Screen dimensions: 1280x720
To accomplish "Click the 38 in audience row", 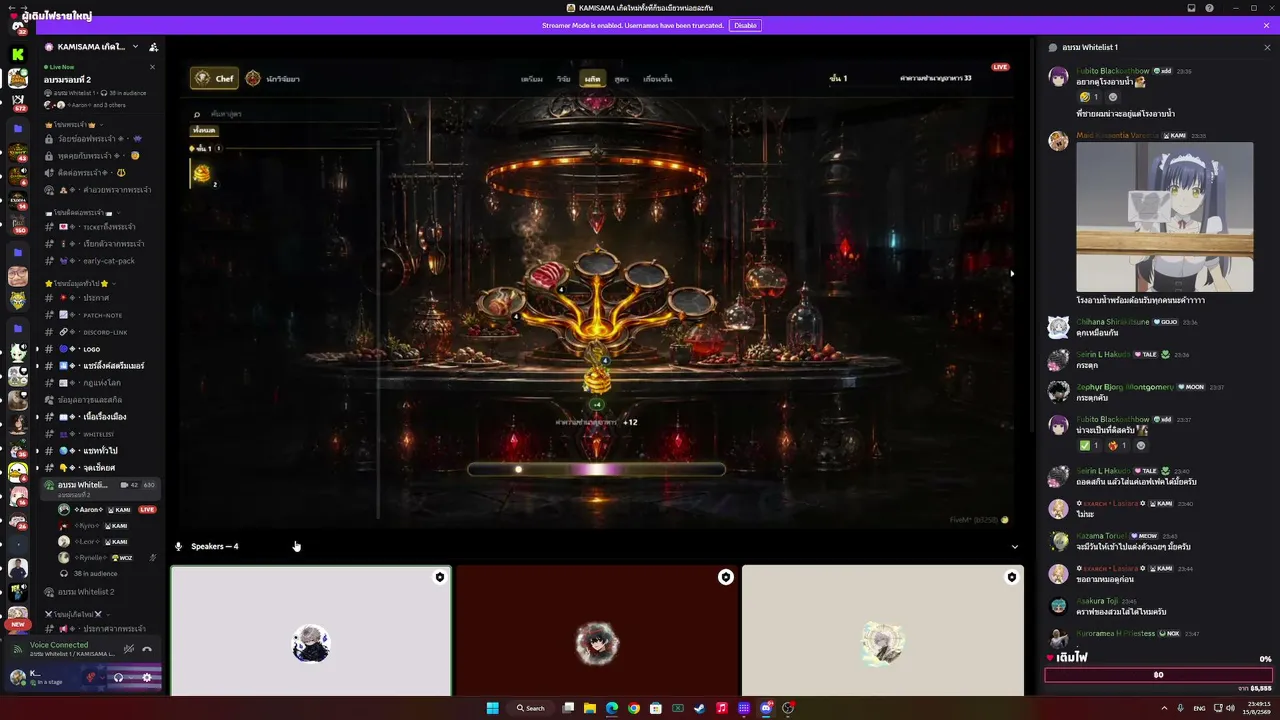I will [95, 574].
